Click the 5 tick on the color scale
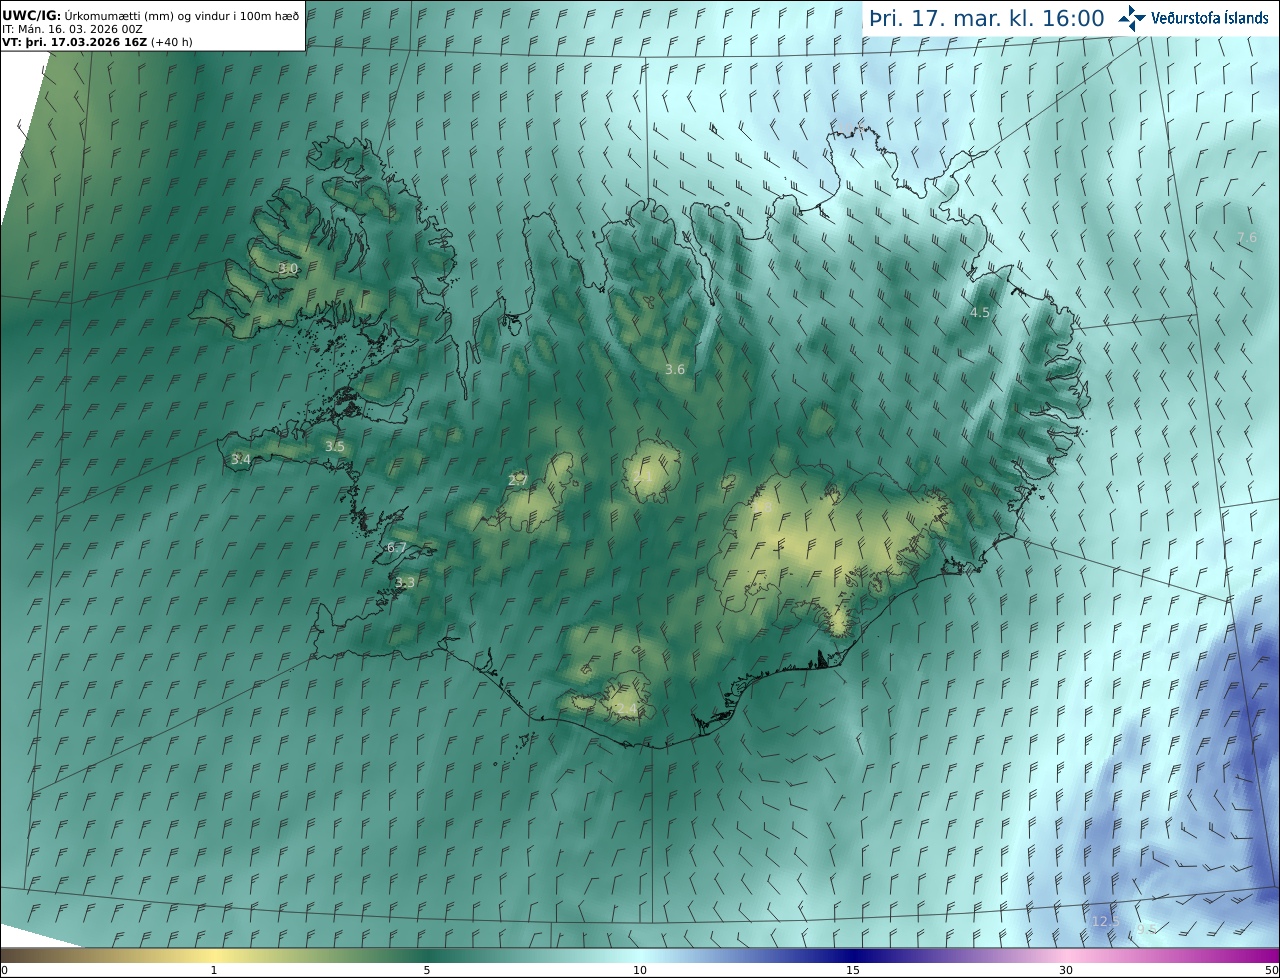The image size is (1280, 978). pyautogui.click(x=427, y=970)
